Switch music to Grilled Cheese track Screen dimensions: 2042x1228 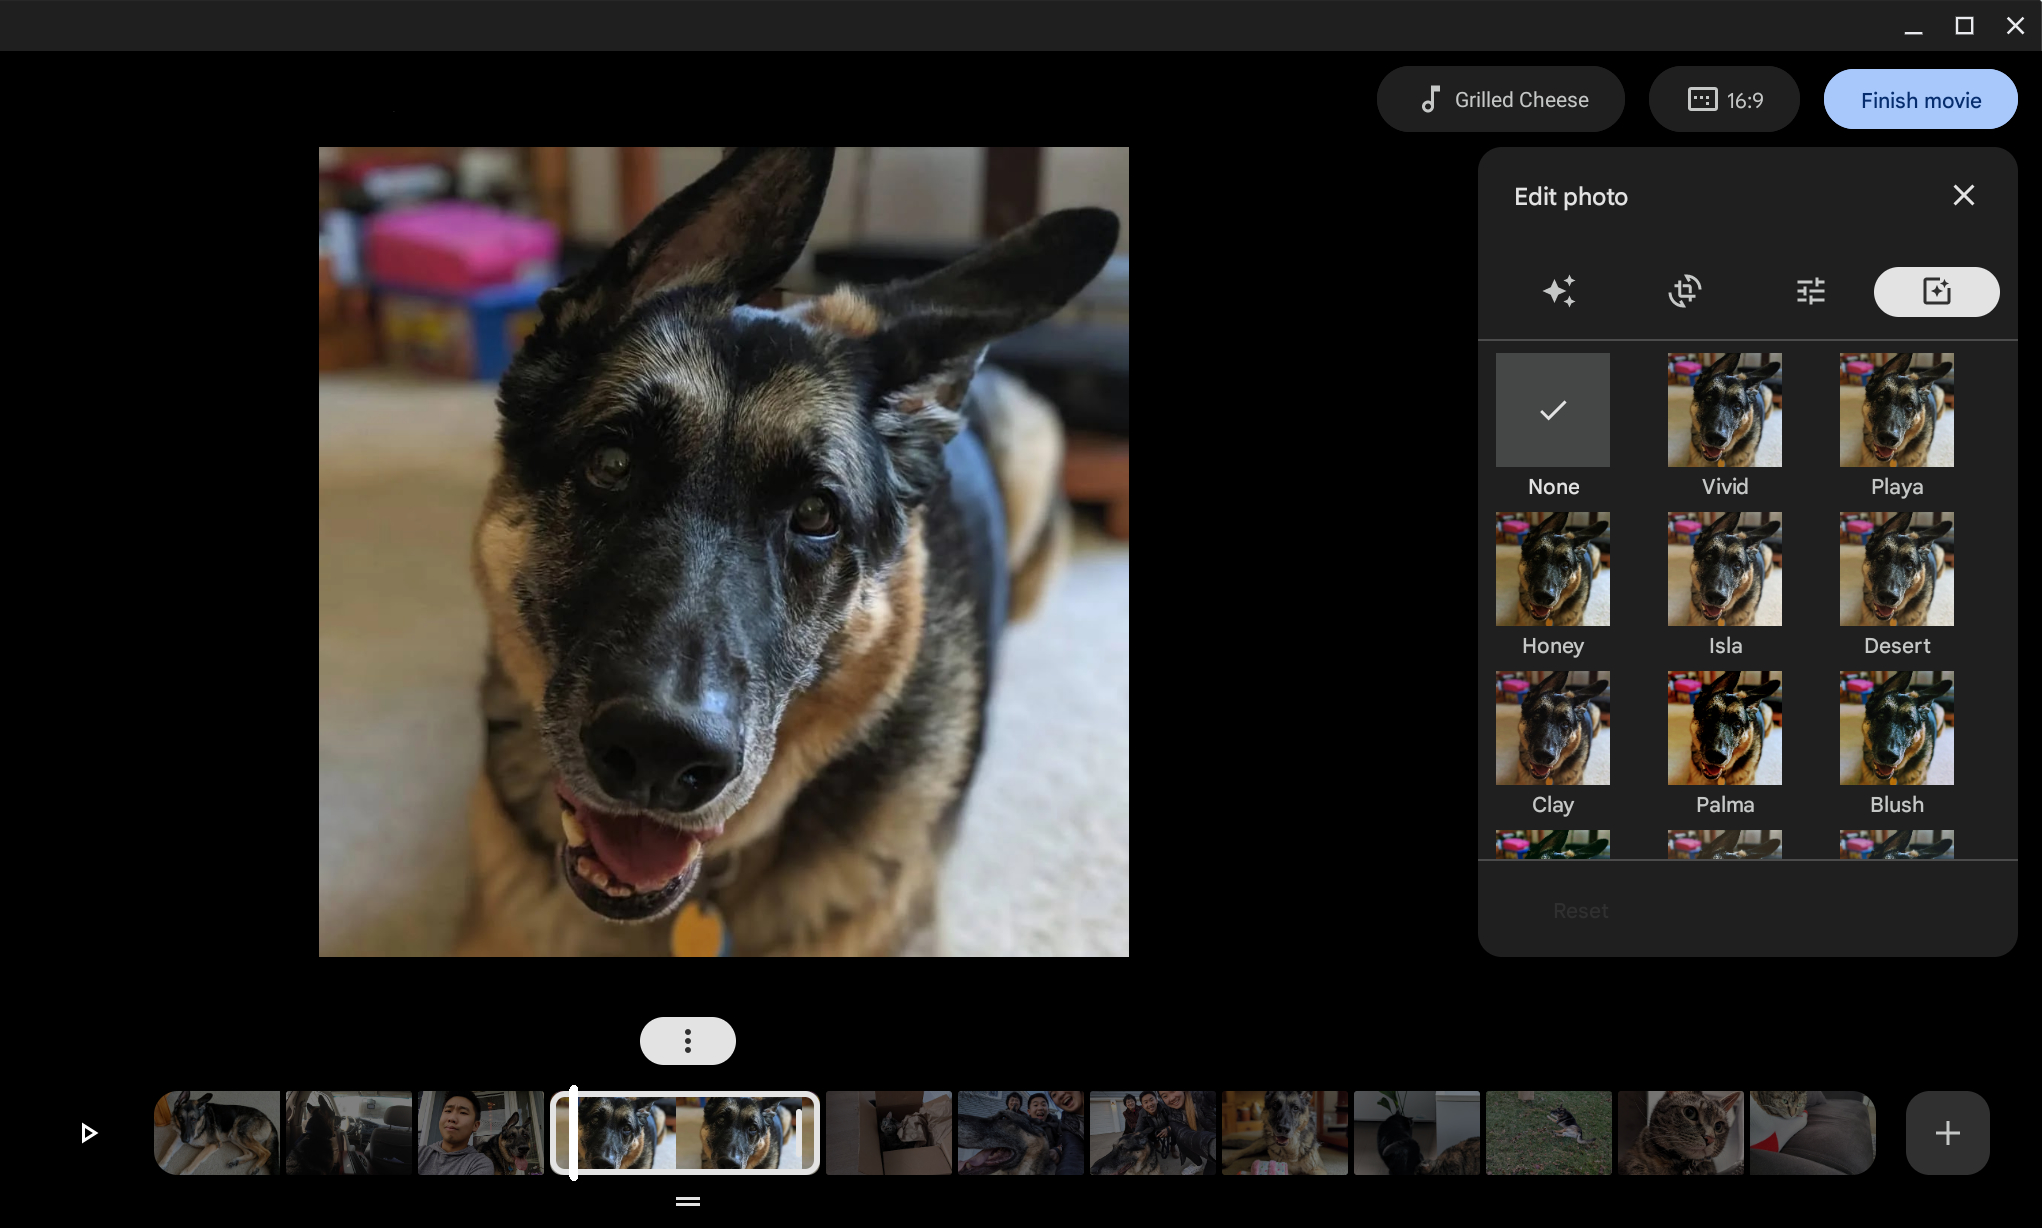pyautogui.click(x=1501, y=98)
